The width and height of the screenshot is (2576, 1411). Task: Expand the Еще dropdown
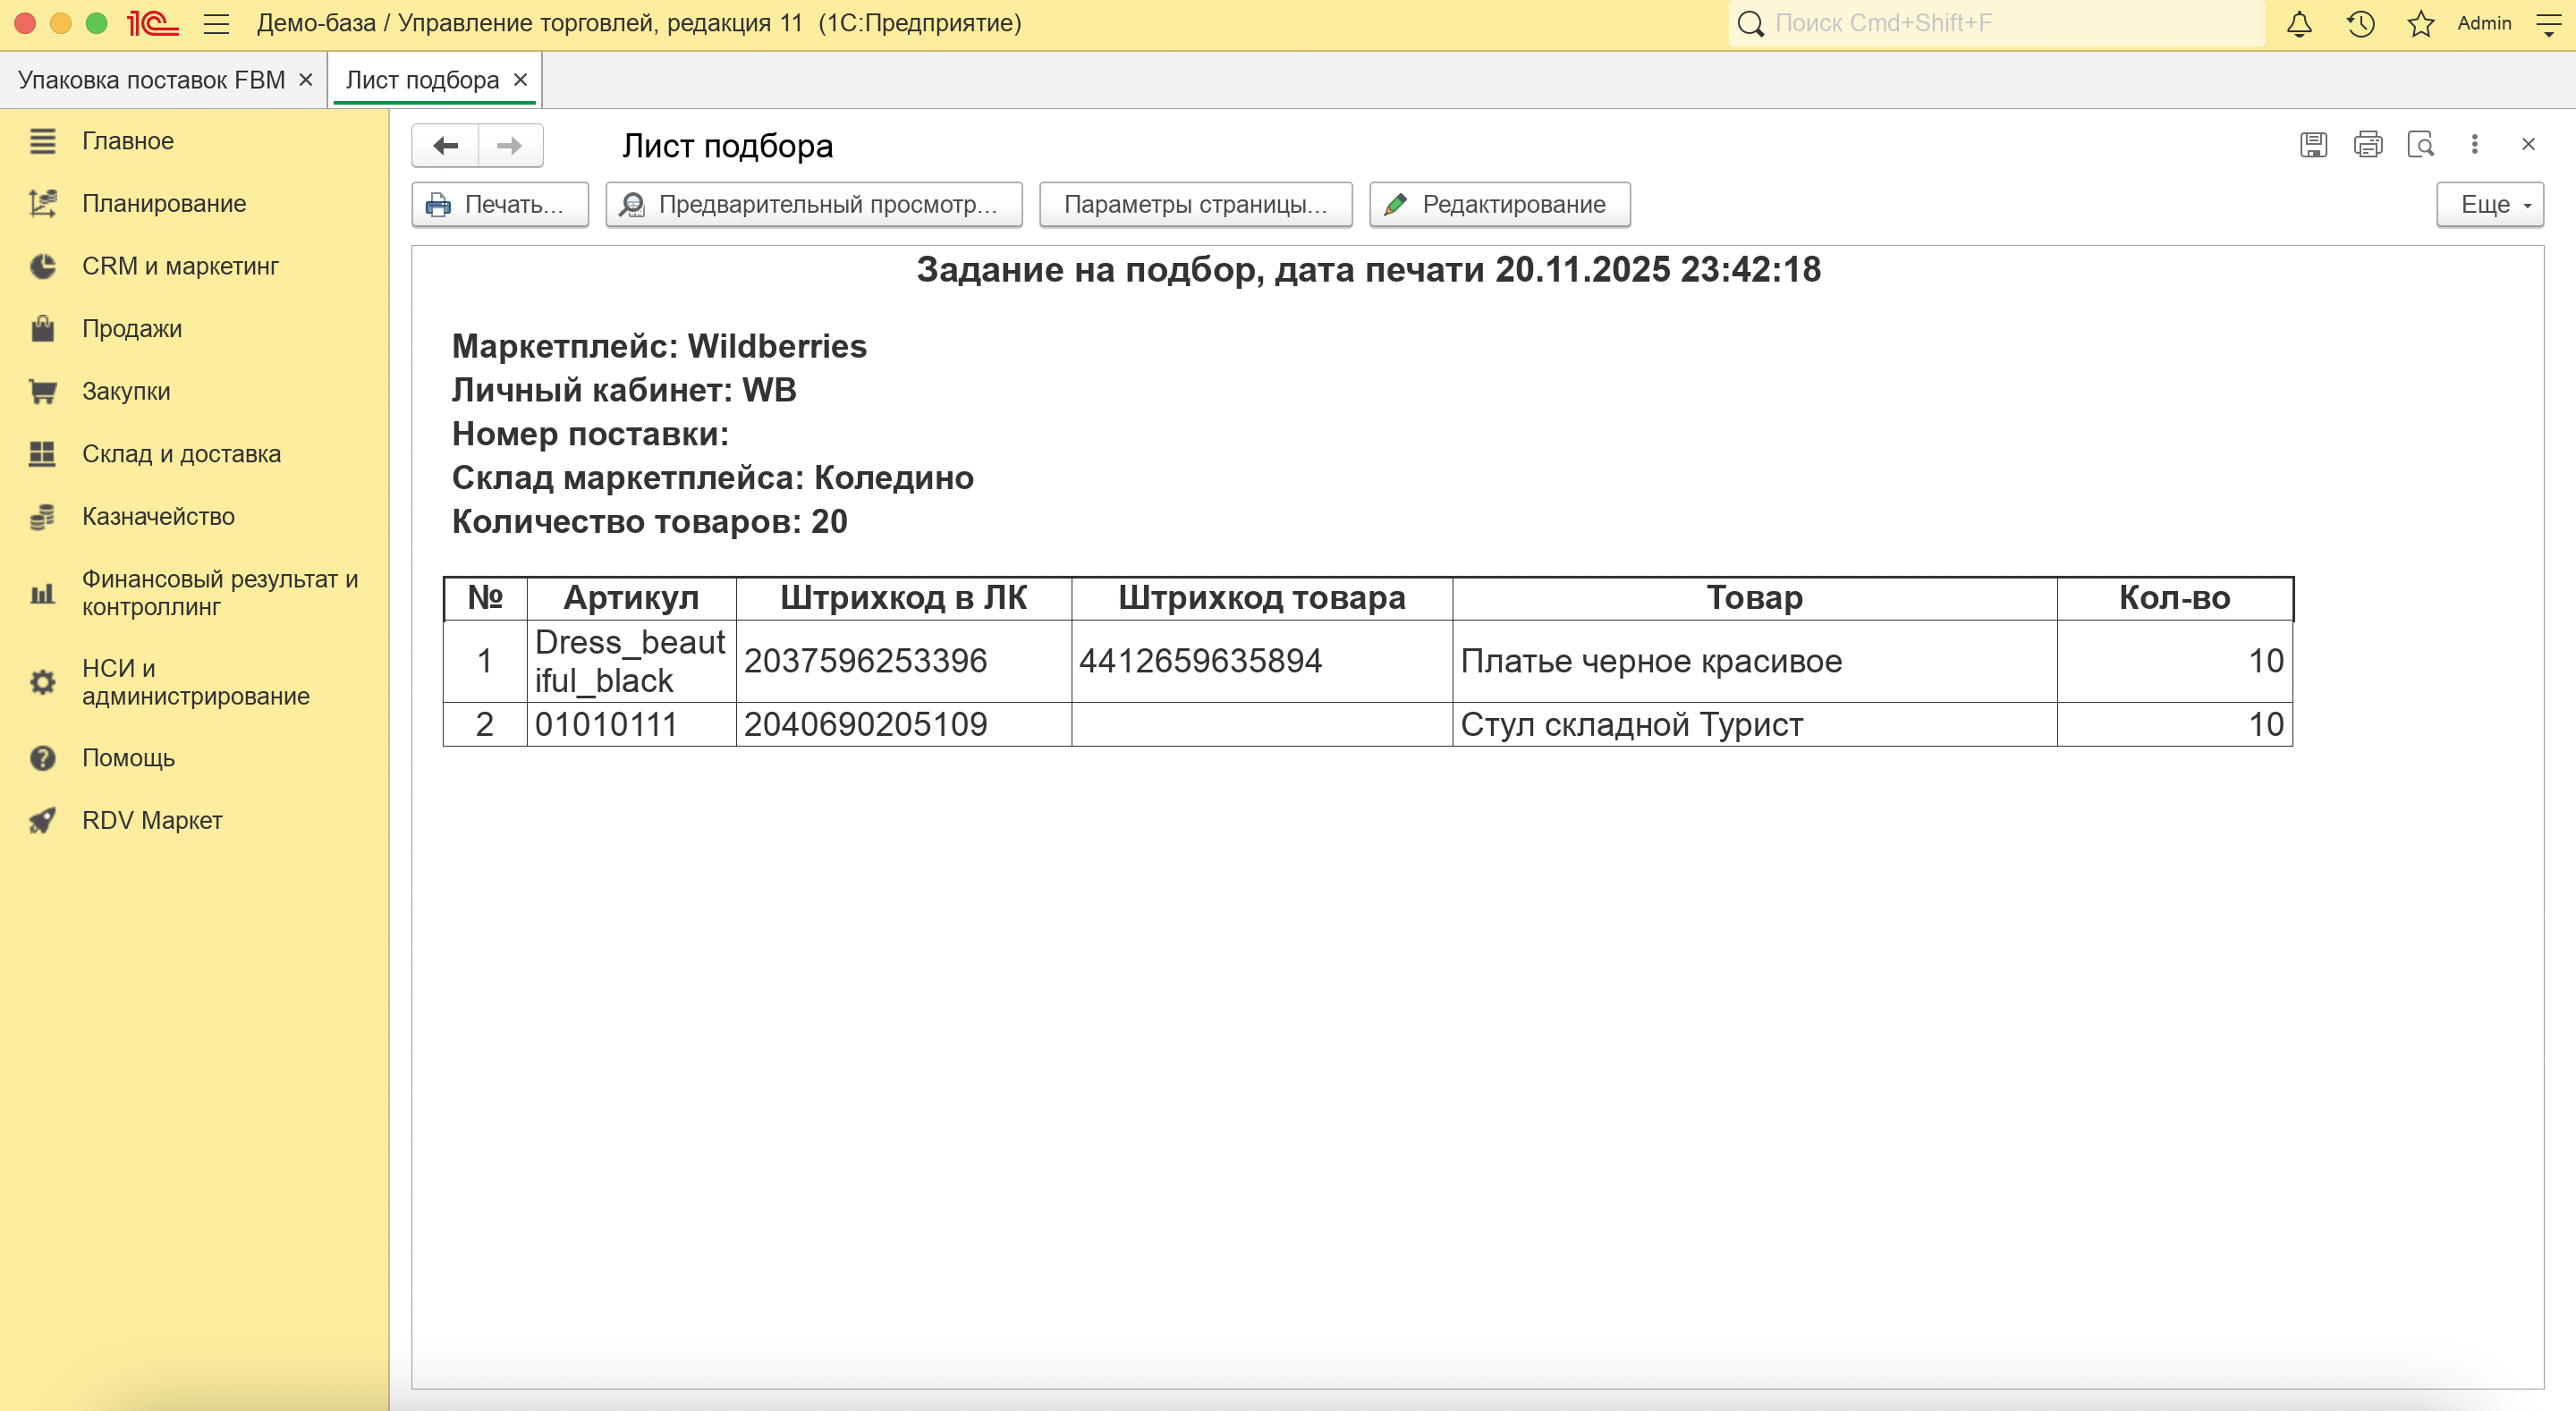coord(2489,204)
